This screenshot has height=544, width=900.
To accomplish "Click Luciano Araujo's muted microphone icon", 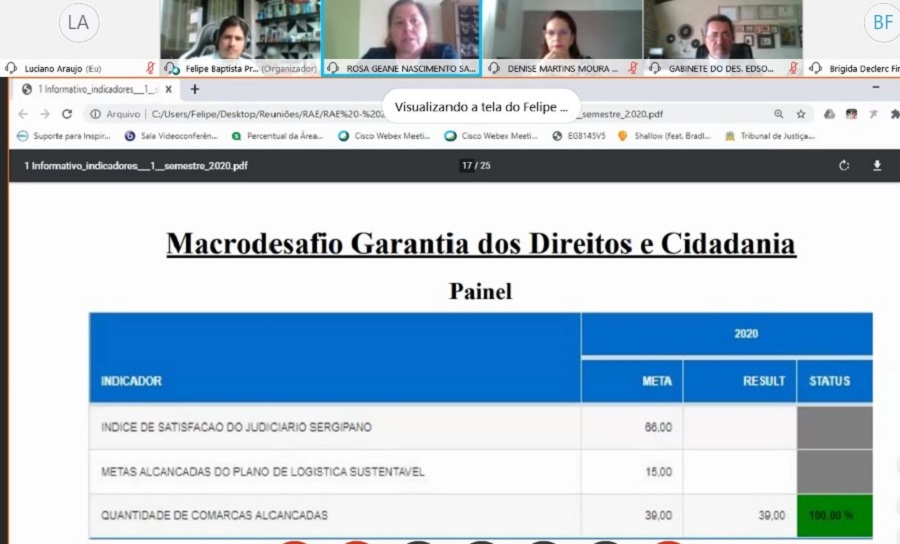I will [x=150, y=69].
